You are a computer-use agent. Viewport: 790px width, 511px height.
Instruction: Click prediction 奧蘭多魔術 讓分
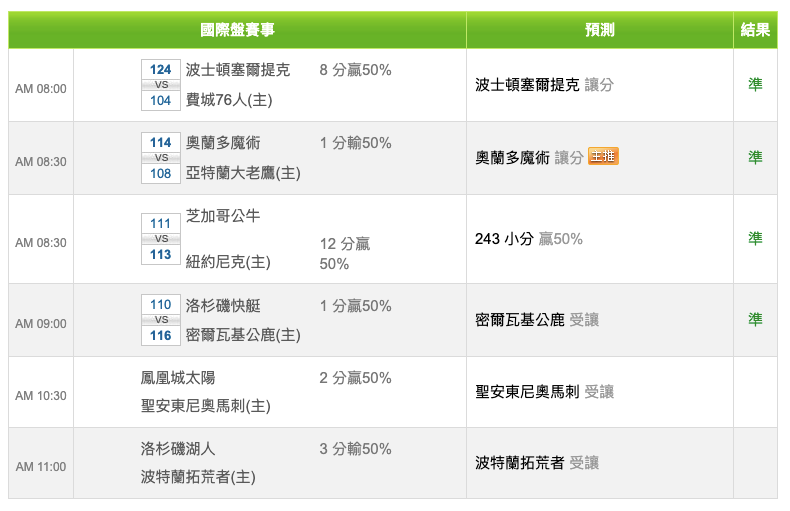529,158
